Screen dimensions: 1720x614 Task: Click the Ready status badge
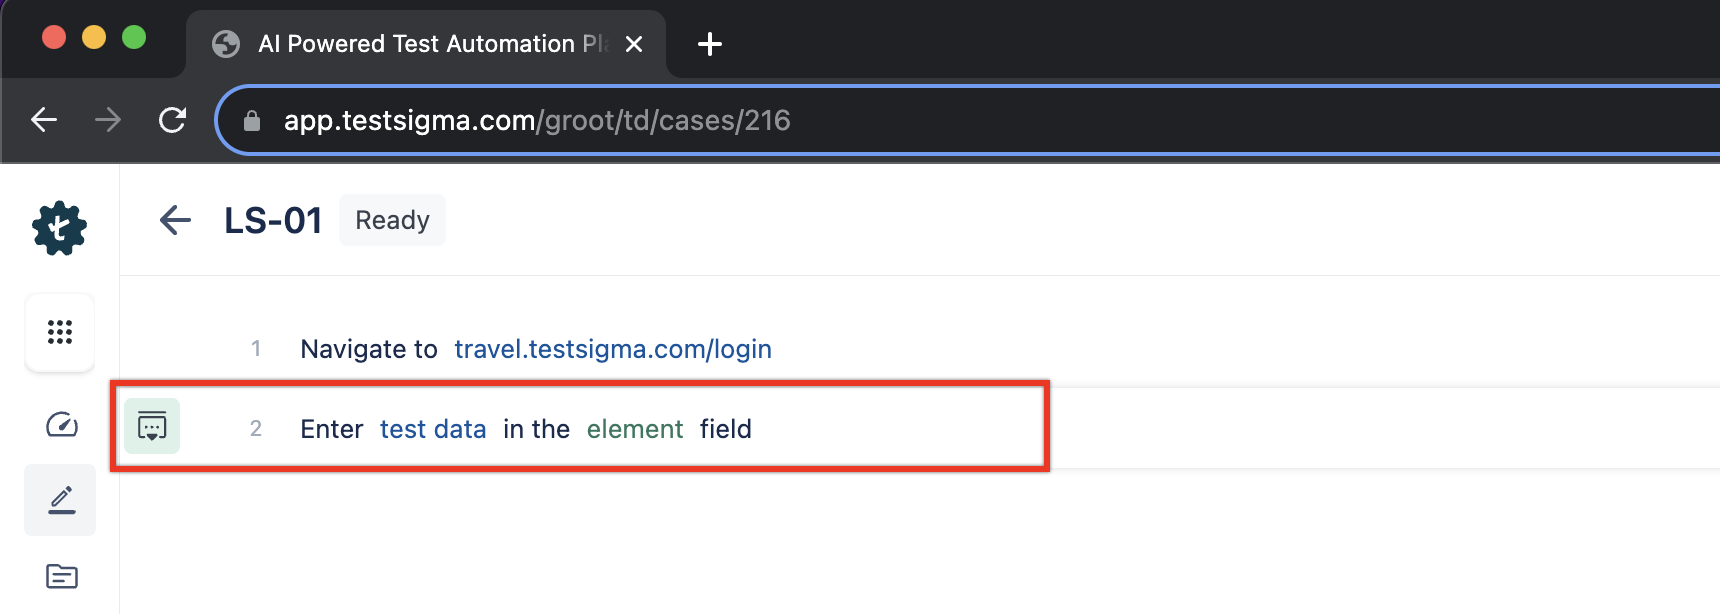[x=392, y=220]
